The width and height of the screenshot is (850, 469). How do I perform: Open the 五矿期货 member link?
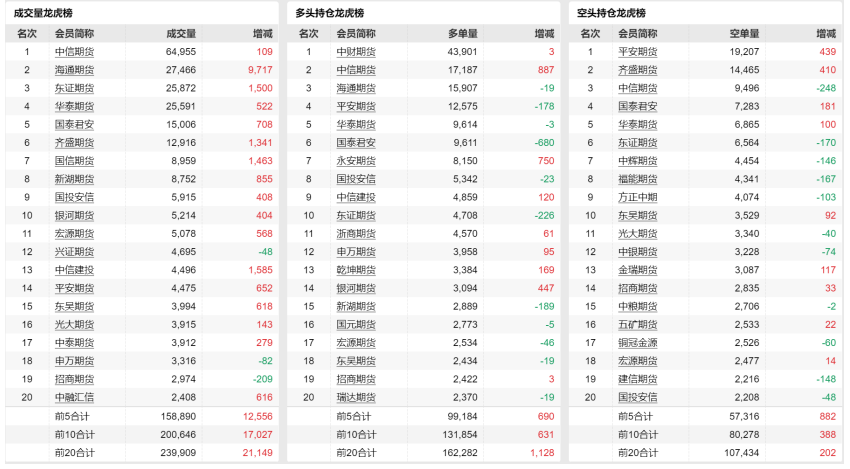pos(638,325)
